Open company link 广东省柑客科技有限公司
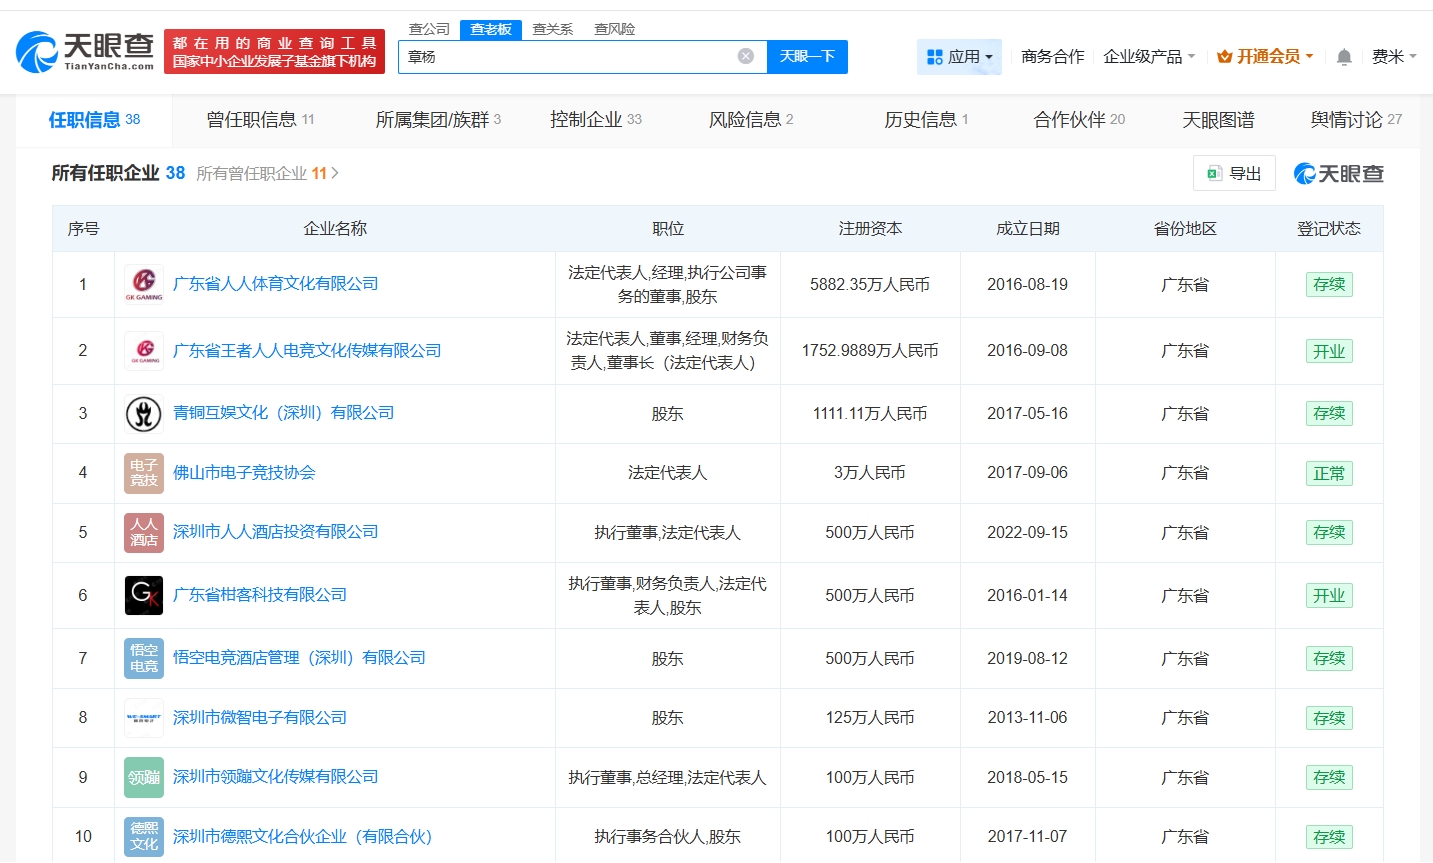 point(260,595)
